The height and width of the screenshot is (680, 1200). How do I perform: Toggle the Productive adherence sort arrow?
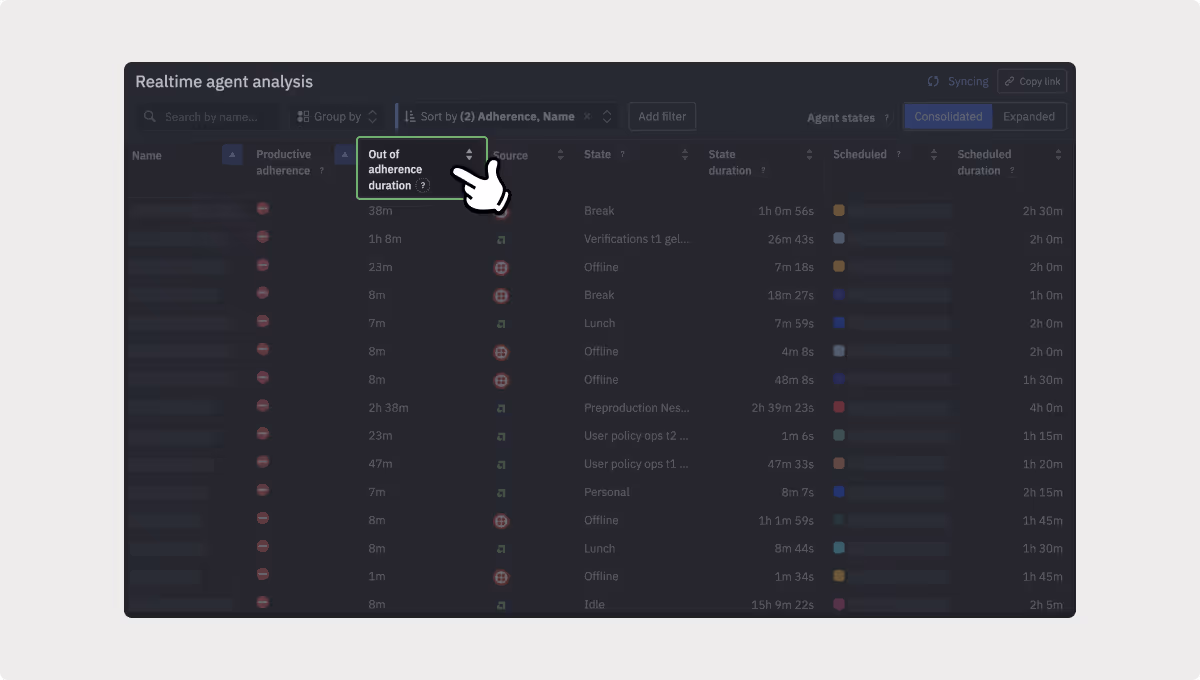(344, 155)
